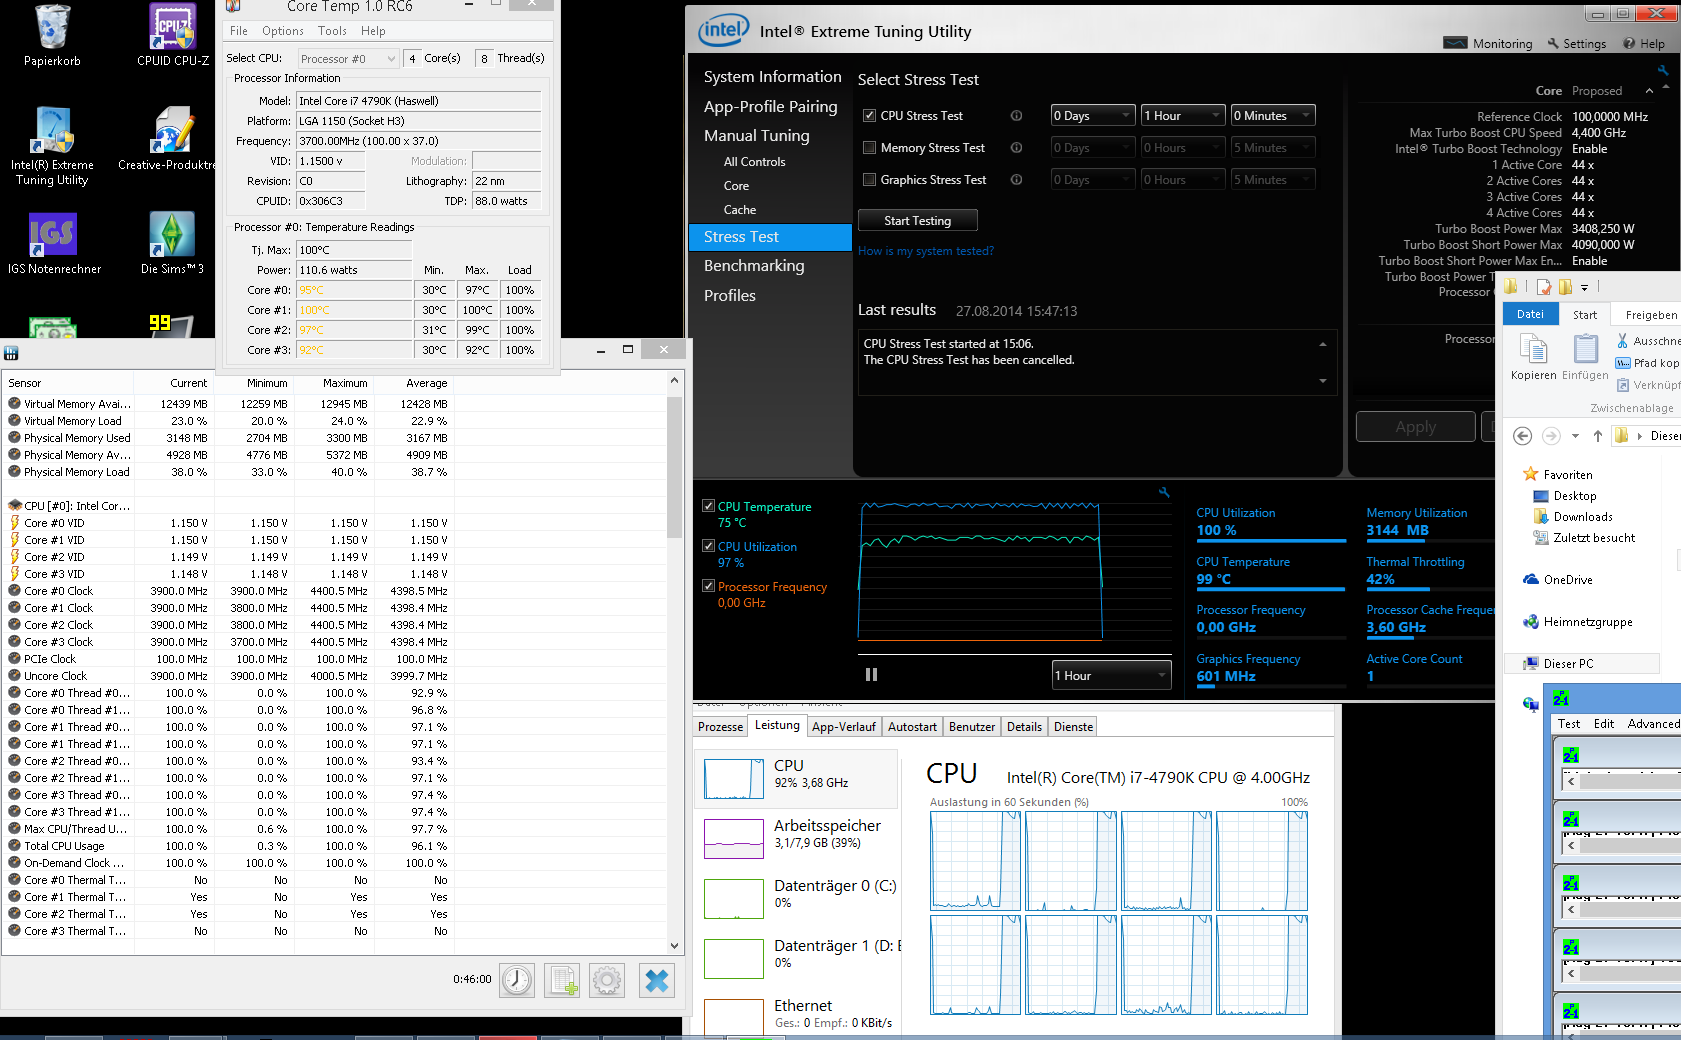Open the graph time range 1 Hour dropdown
The height and width of the screenshot is (1040, 1681).
tap(1111, 675)
